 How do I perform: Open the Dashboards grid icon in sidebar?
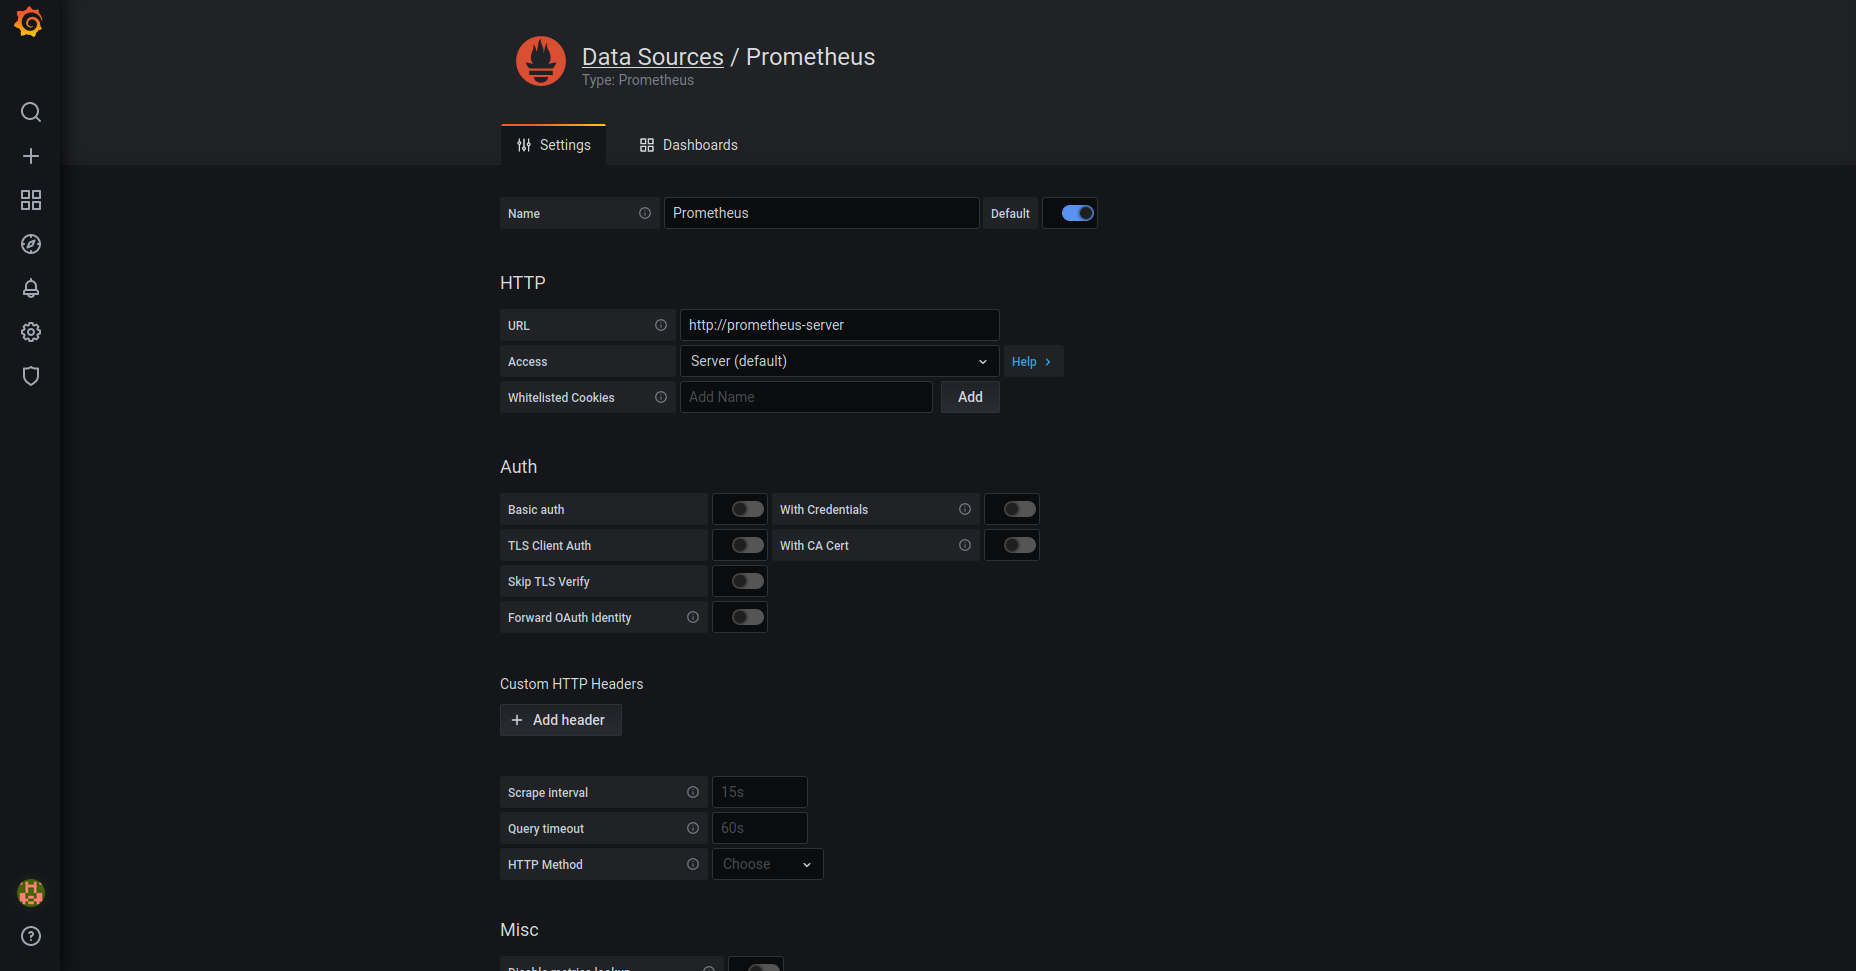pos(31,200)
